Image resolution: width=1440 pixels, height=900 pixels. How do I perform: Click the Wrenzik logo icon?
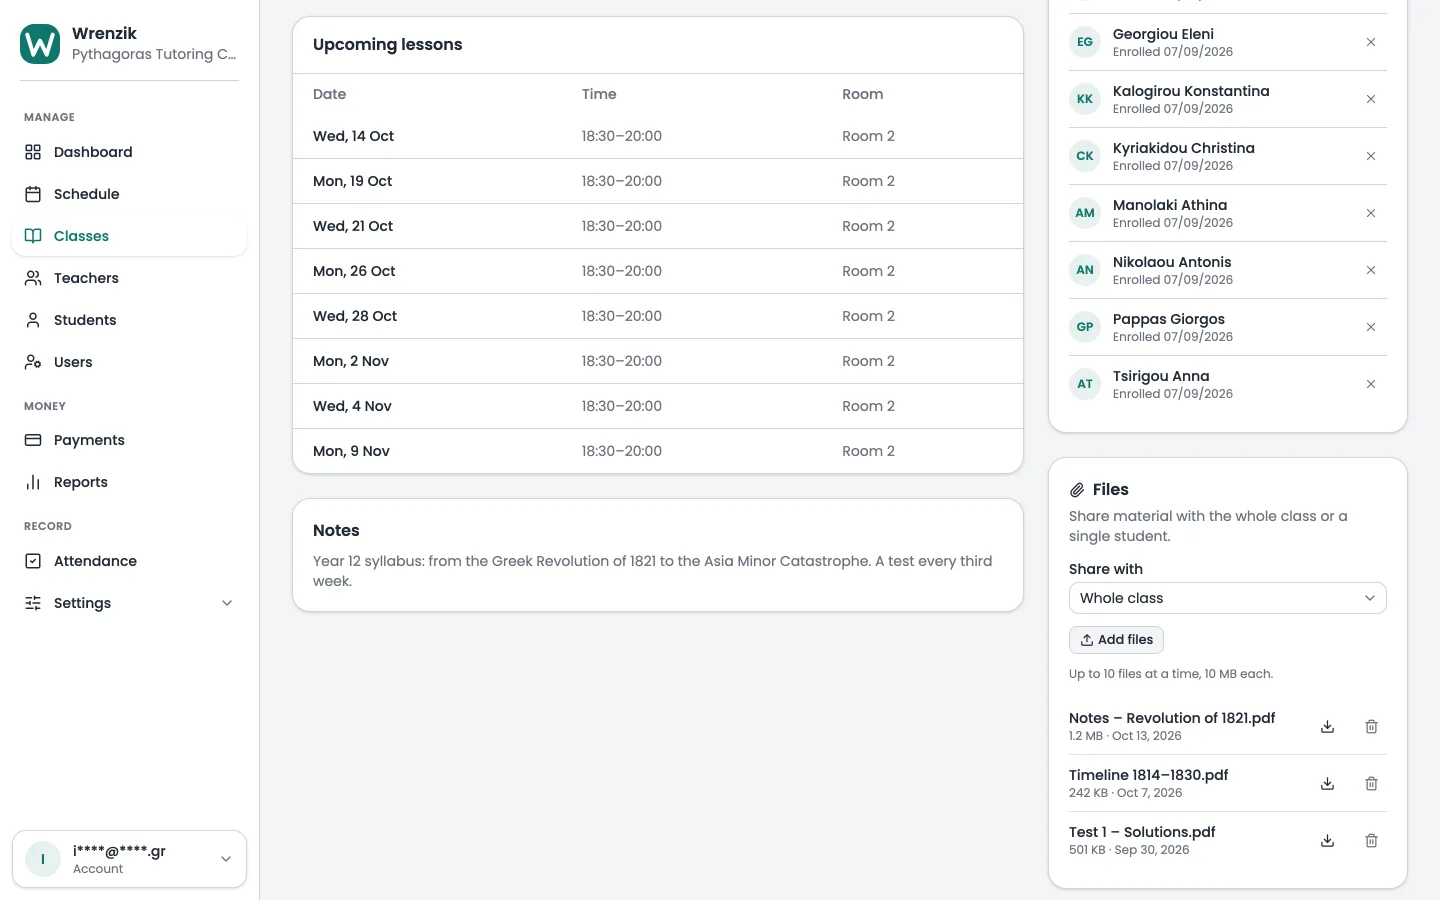pyautogui.click(x=40, y=44)
